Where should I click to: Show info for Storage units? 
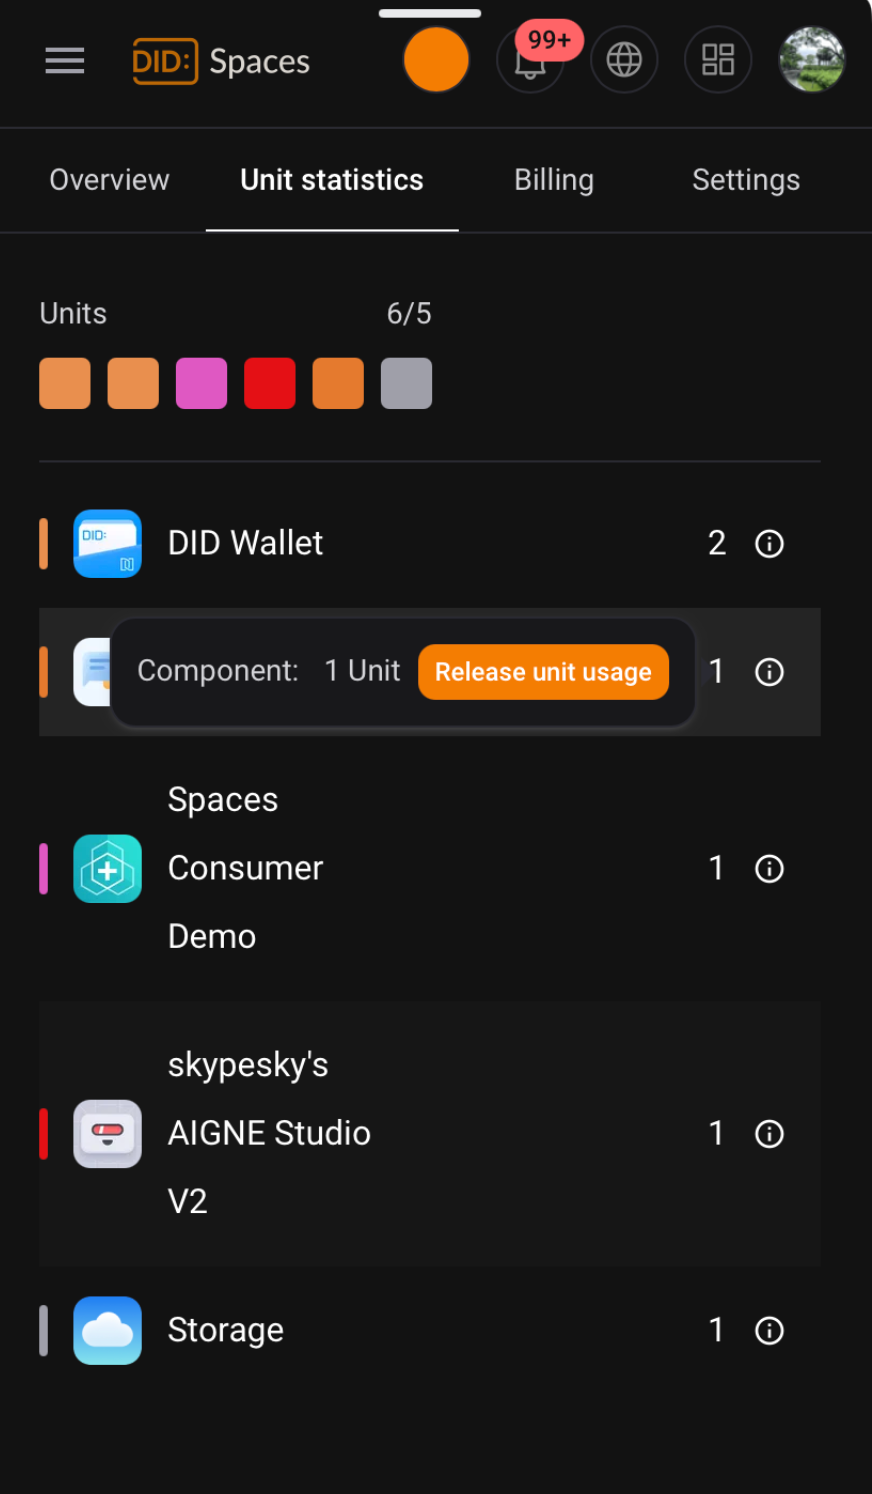pos(769,1331)
